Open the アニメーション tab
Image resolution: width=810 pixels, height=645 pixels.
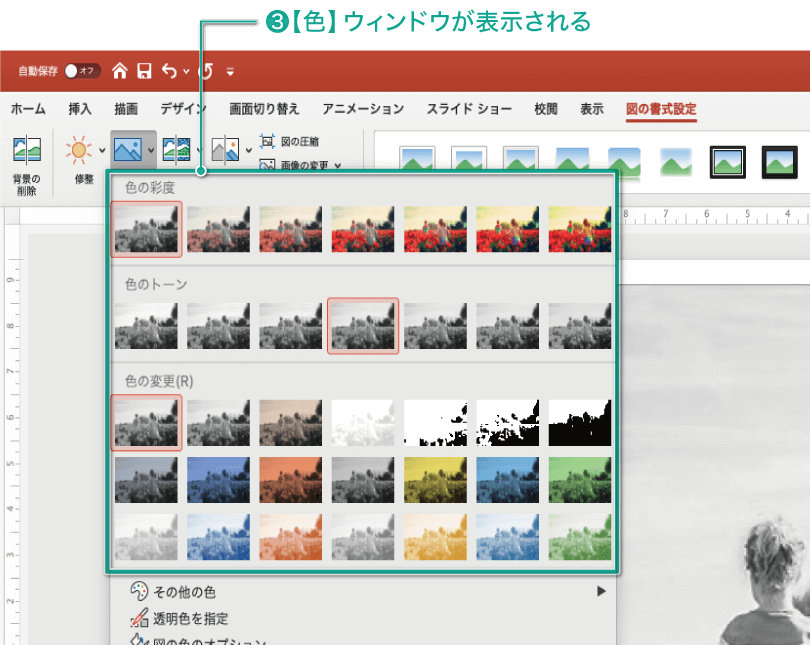point(363,109)
